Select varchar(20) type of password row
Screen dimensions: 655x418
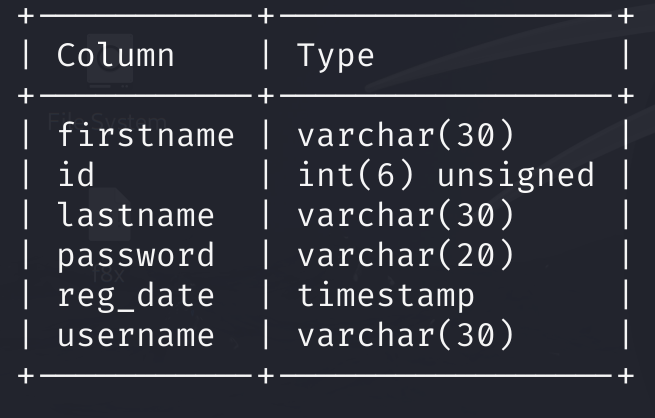pyautogui.click(x=405, y=255)
